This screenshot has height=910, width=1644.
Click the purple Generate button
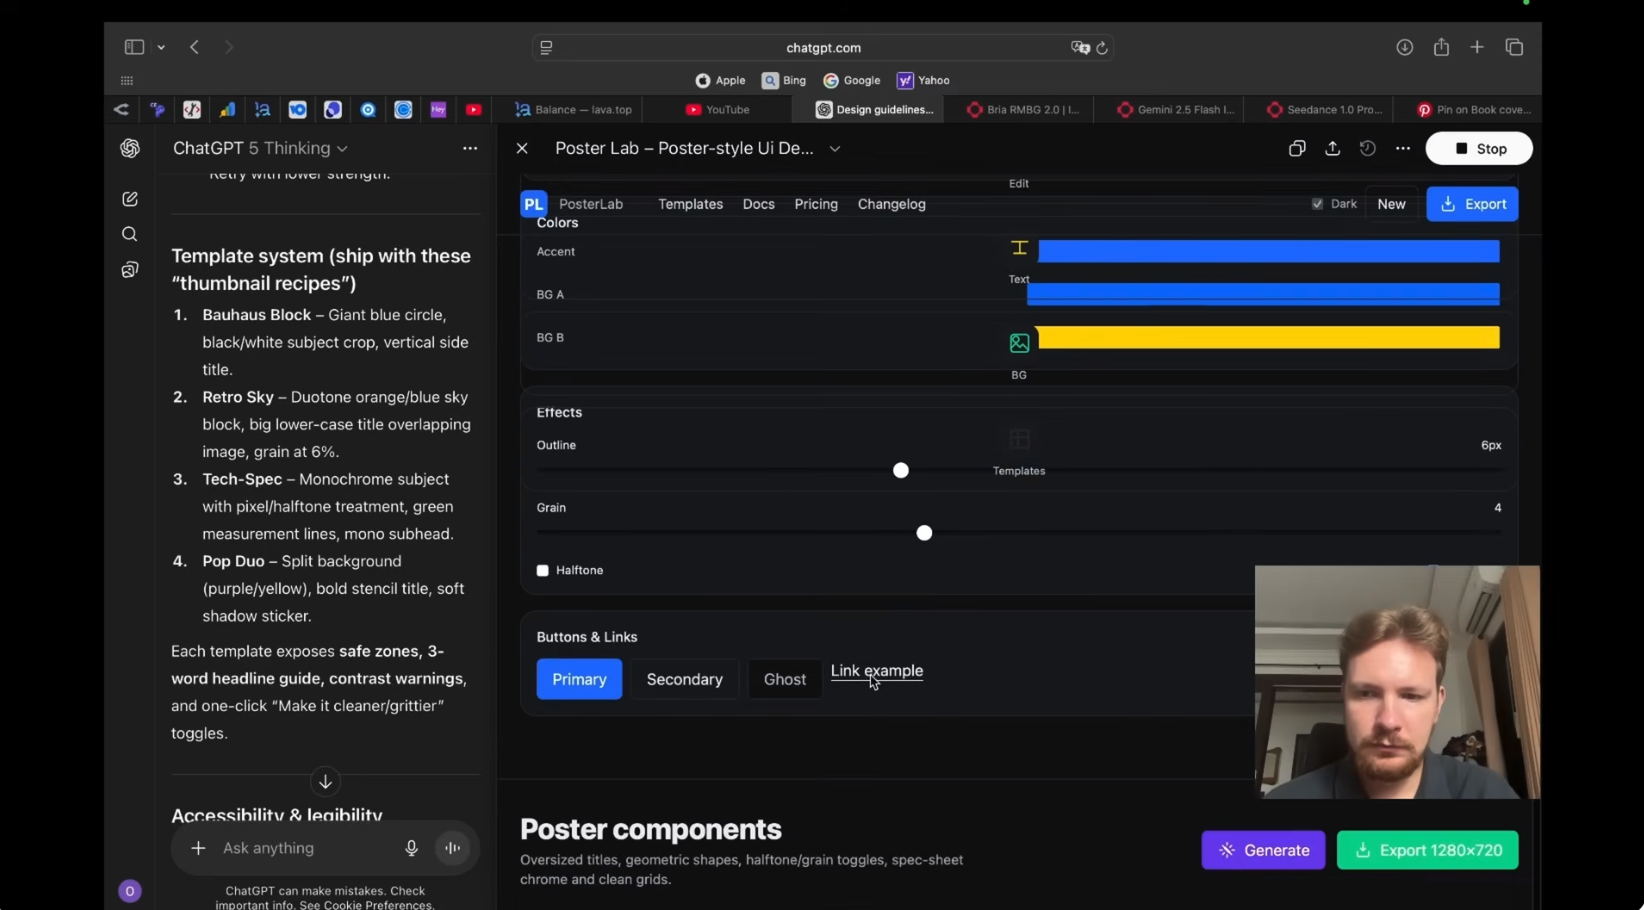click(x=1263, y=850)
